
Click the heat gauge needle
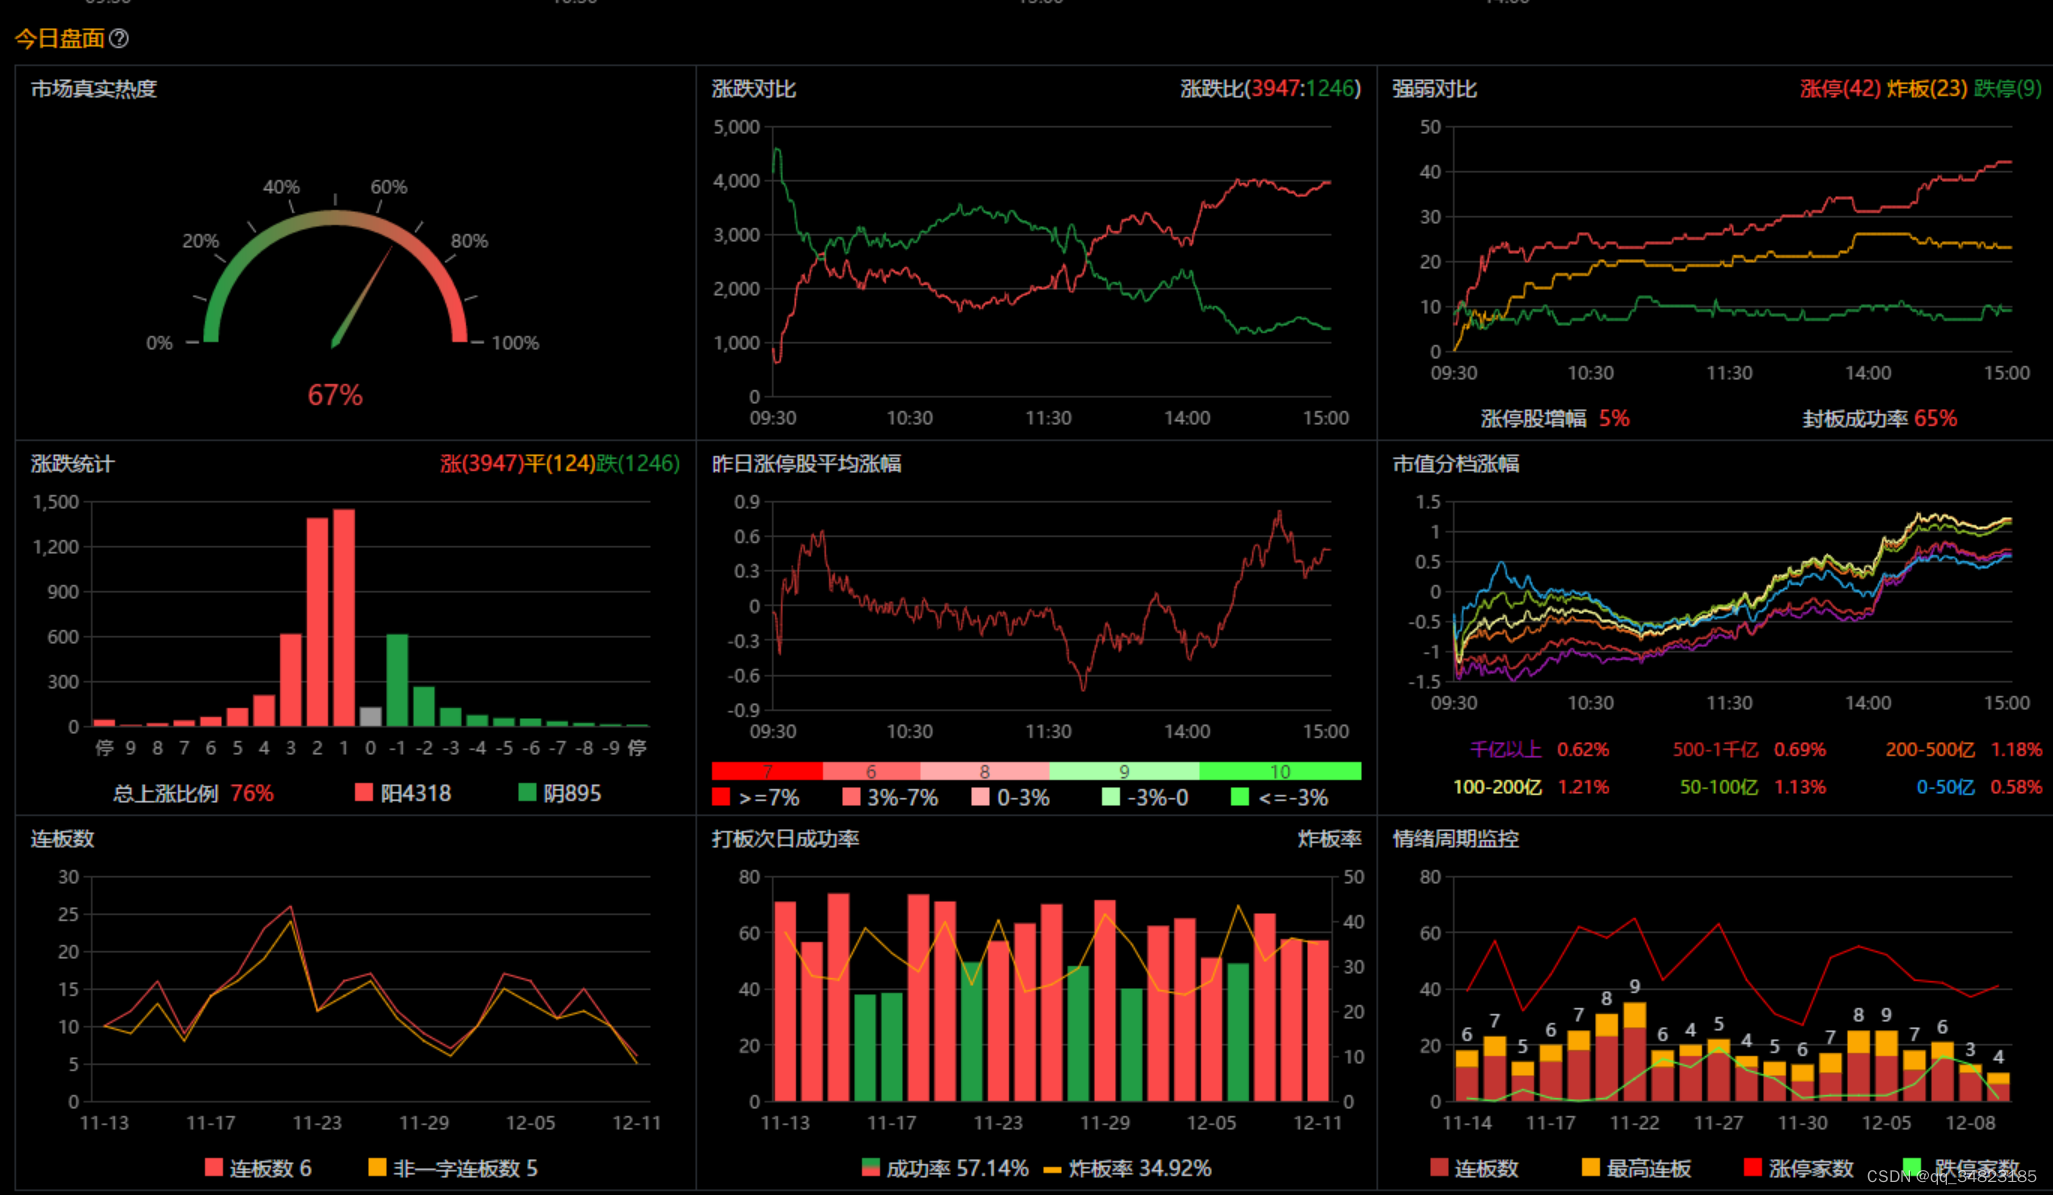[362, 297]
